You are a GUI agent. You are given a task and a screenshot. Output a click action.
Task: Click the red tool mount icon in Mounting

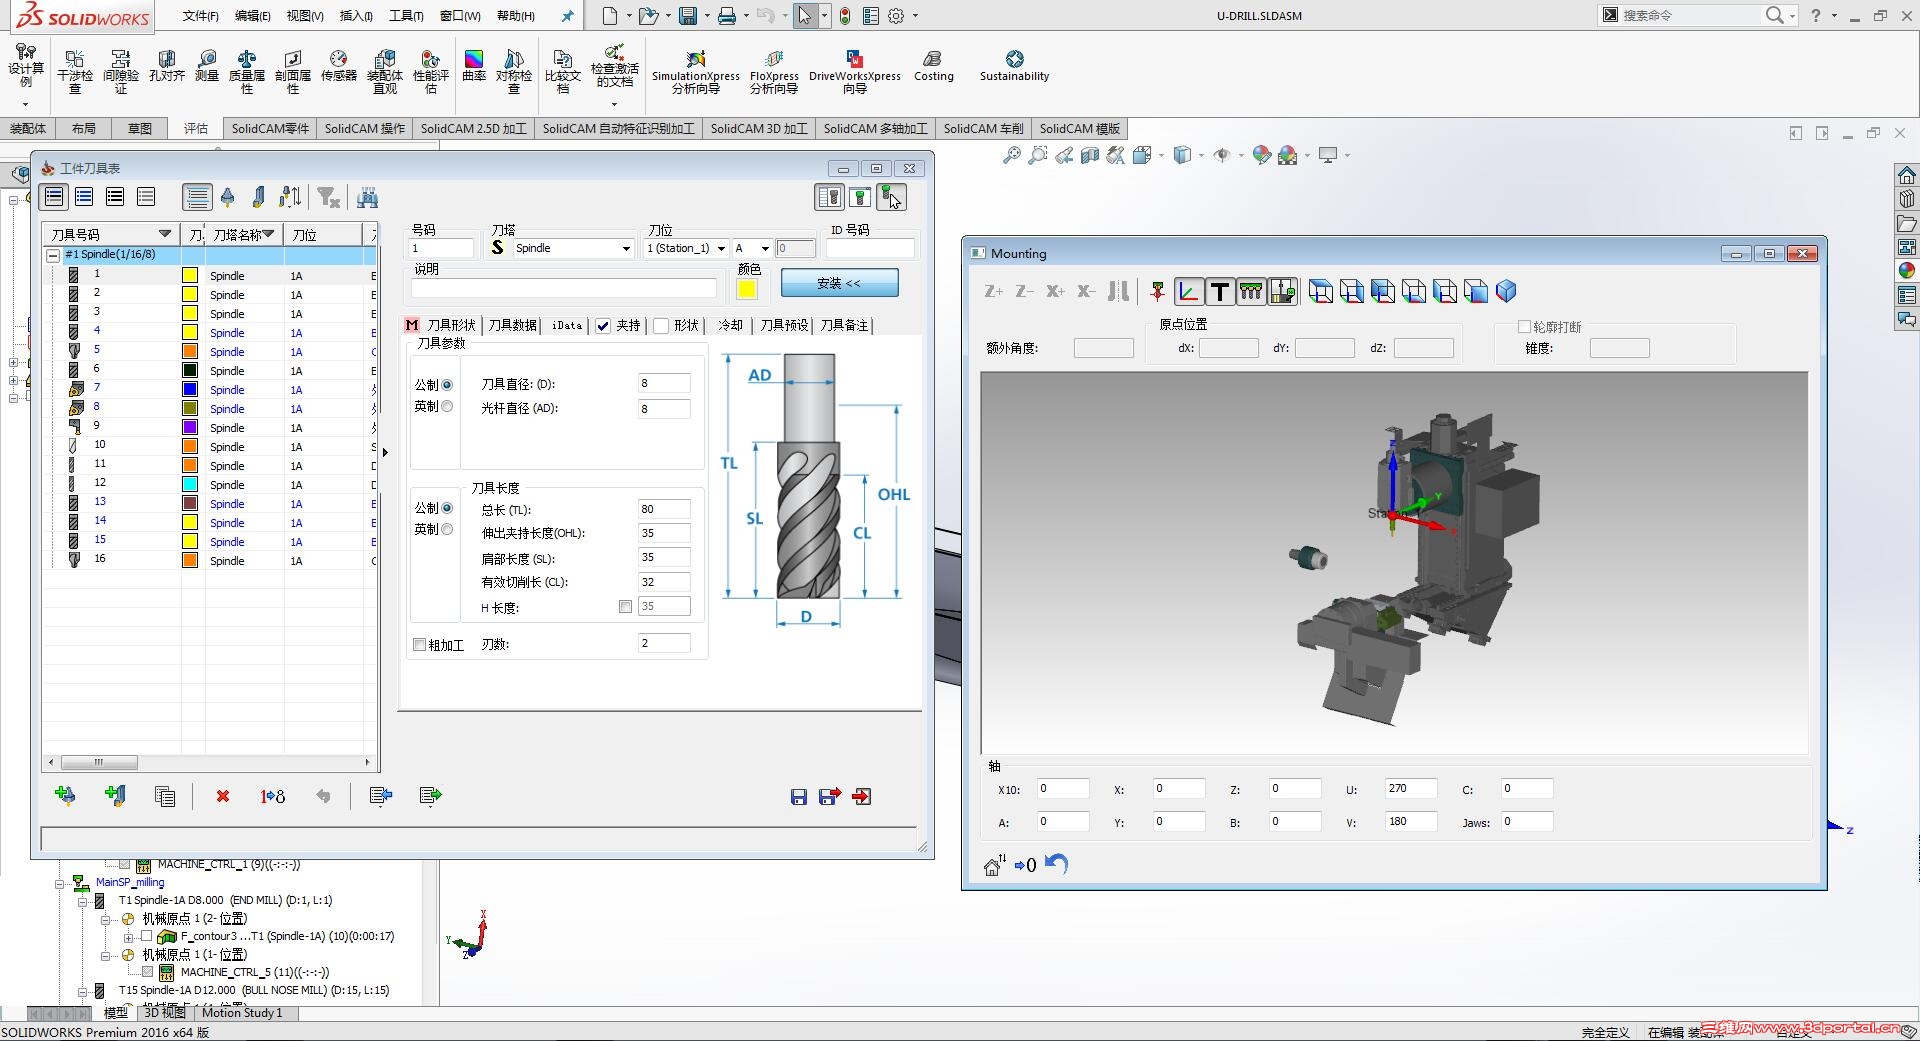click(1158, 291)
